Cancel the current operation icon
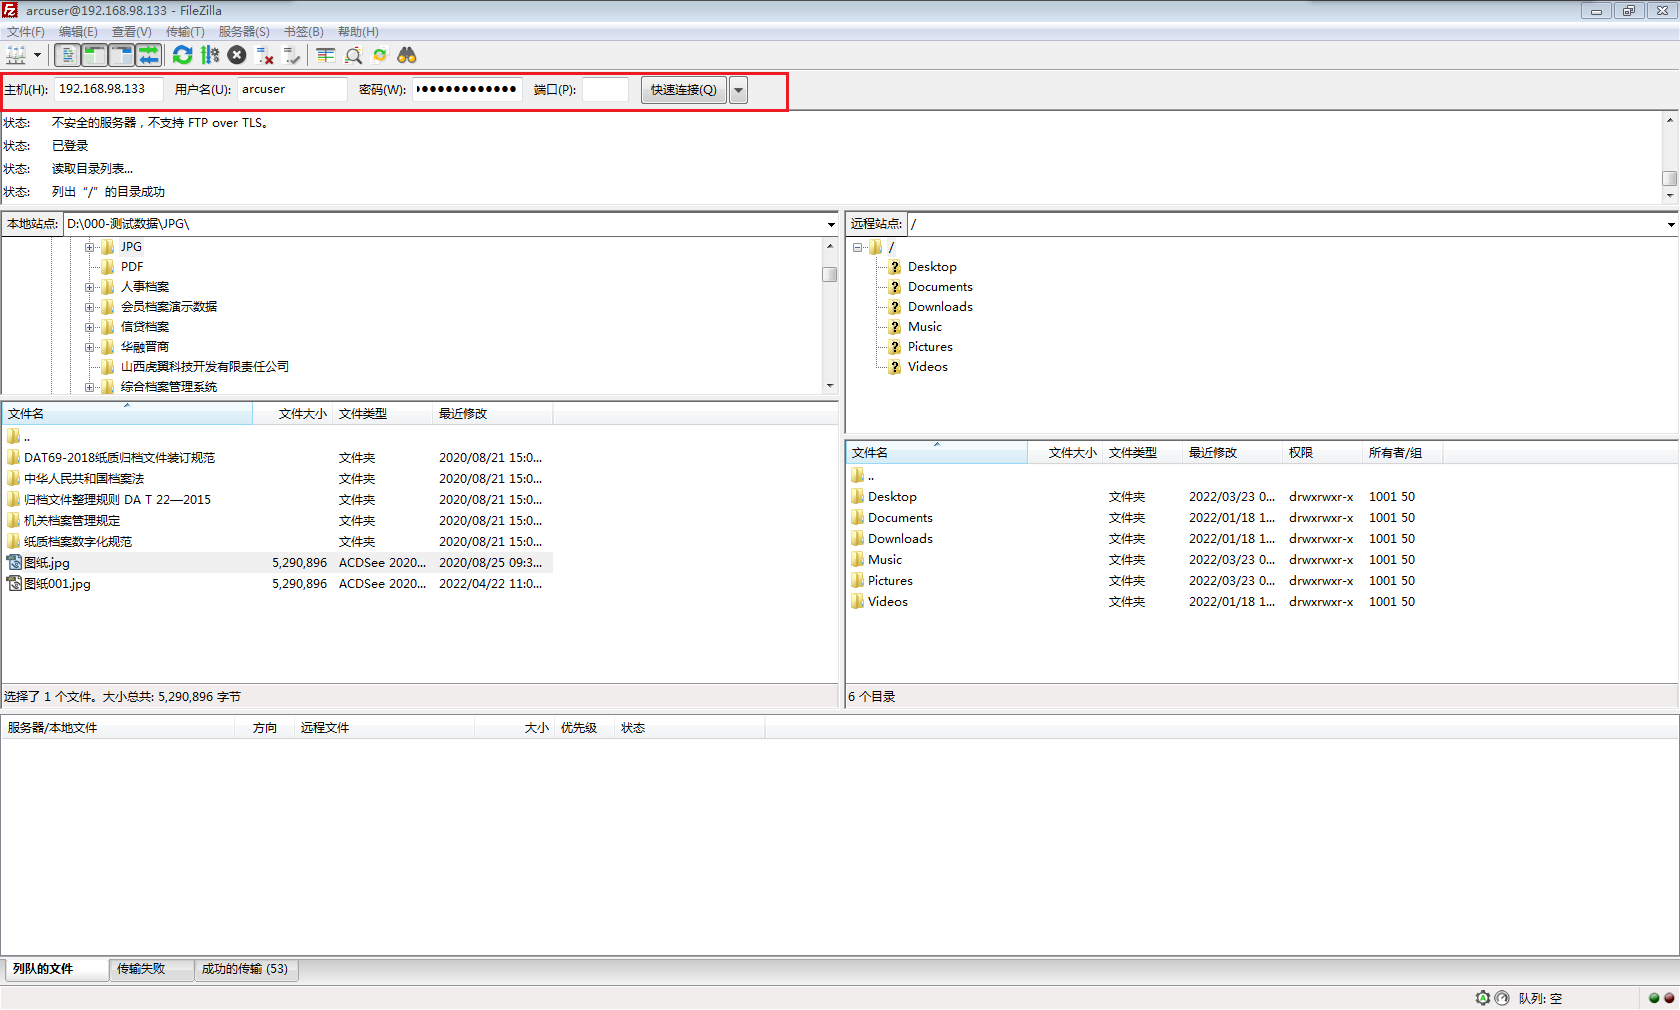The image size is (1680, 1010). (237, 55)
